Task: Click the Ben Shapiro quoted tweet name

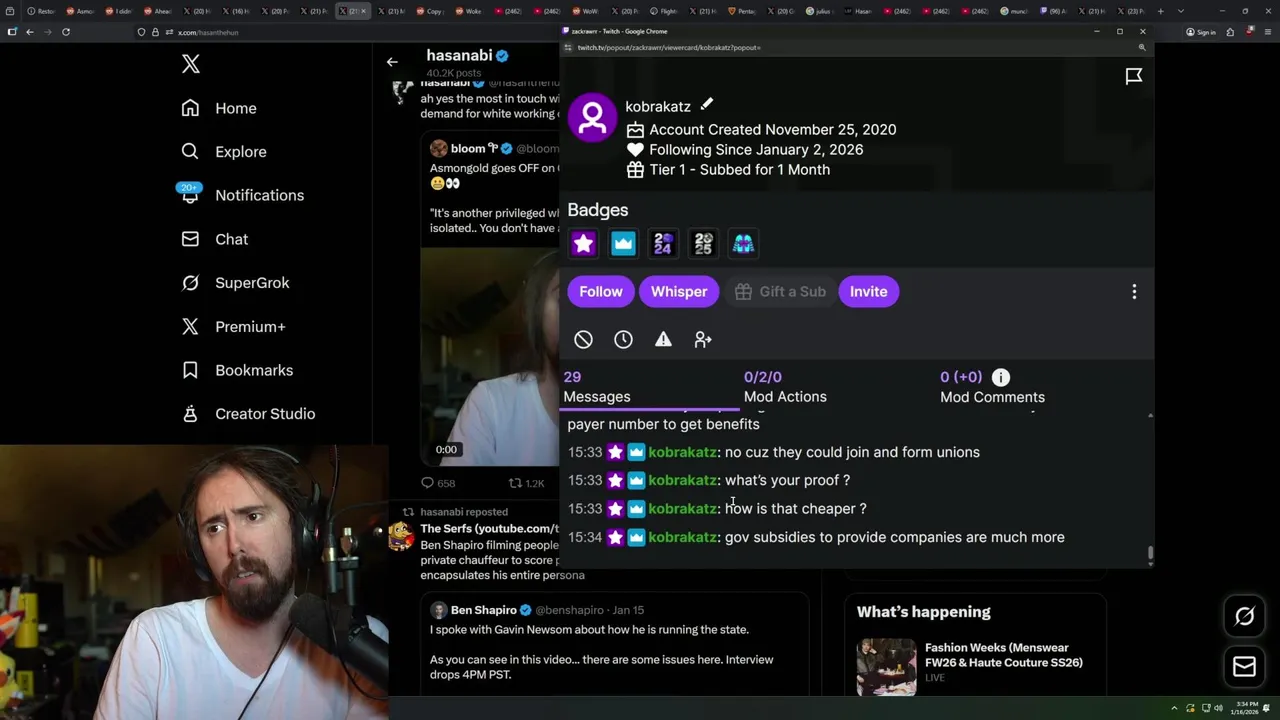Action: coord(484,610)
